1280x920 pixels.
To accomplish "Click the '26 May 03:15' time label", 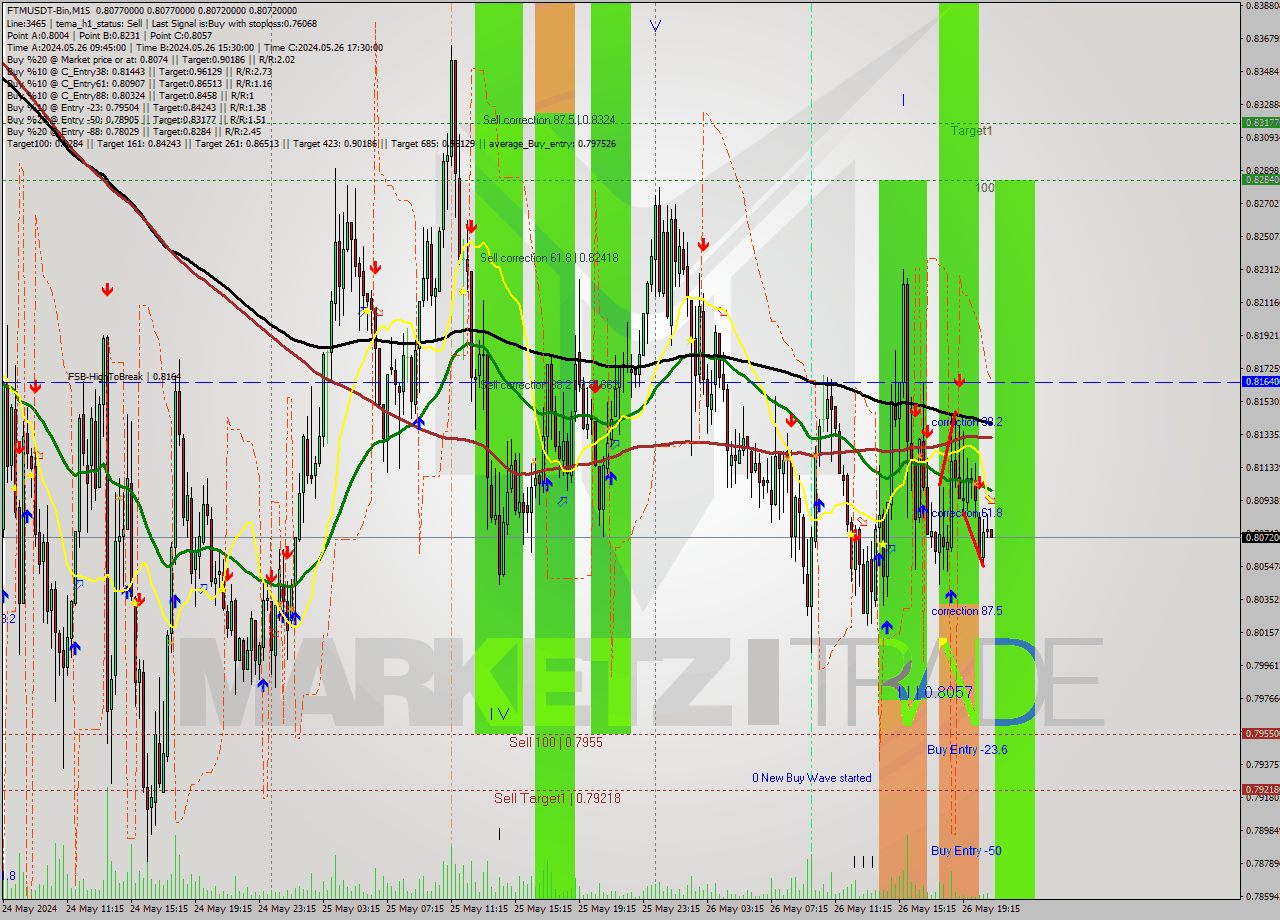I will click(734, 910).
